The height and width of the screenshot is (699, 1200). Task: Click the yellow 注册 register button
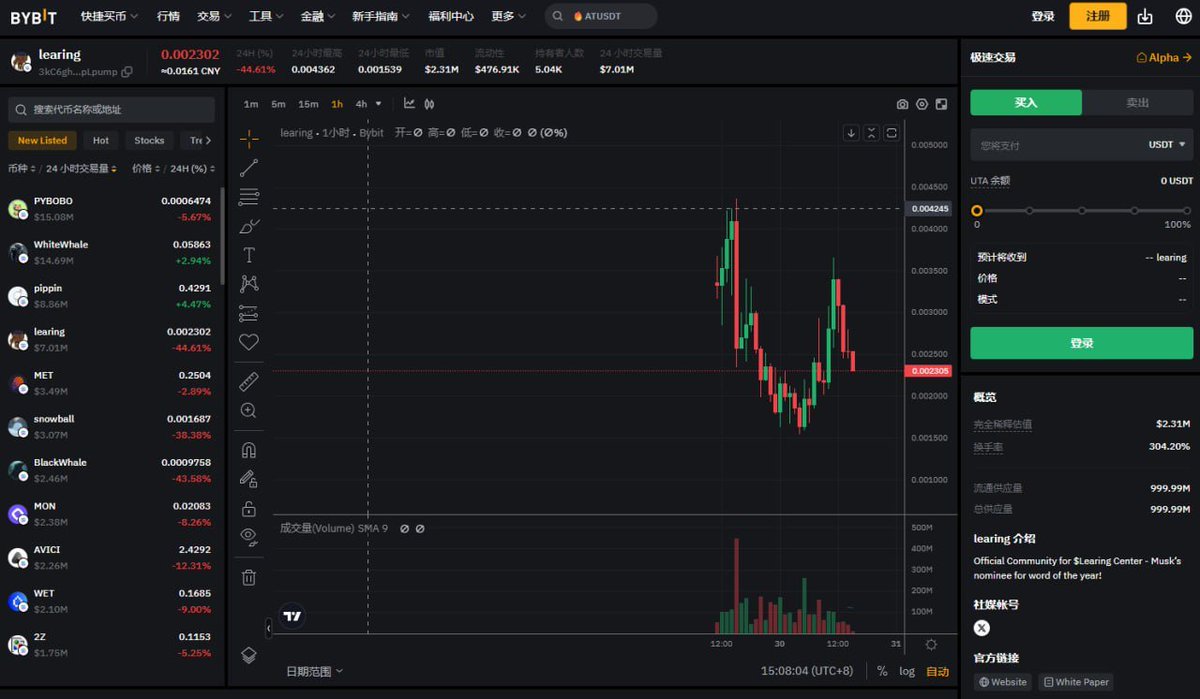pos(1098,16)
